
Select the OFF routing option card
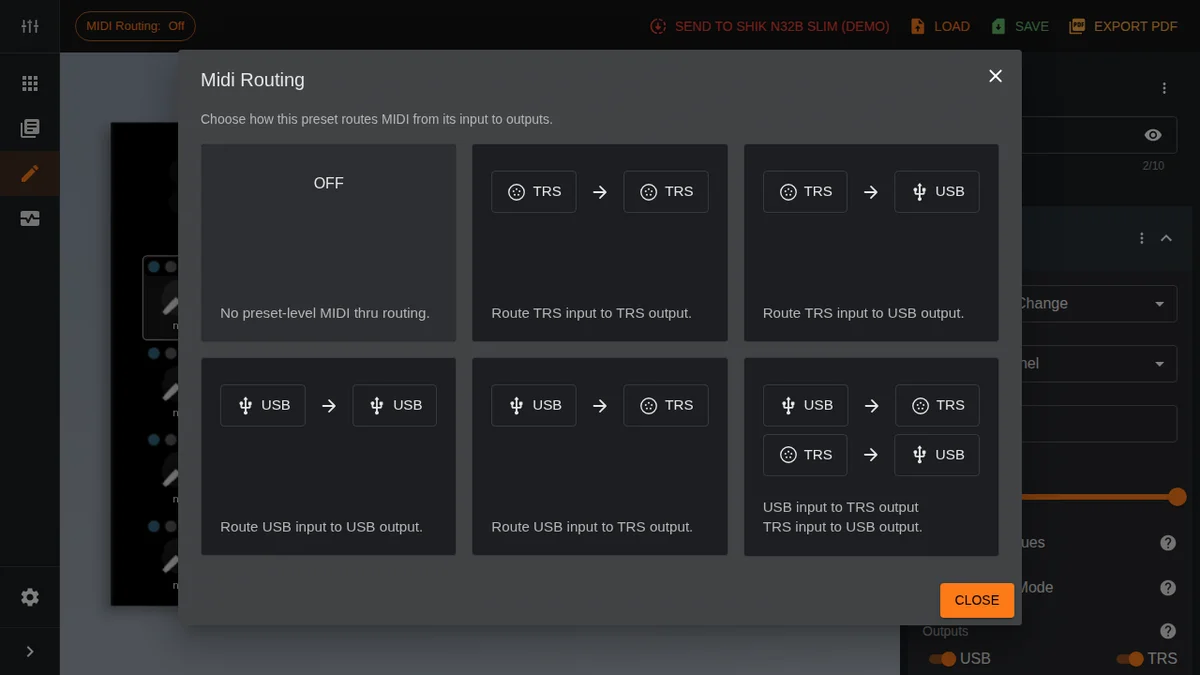(x=328, y=243)
